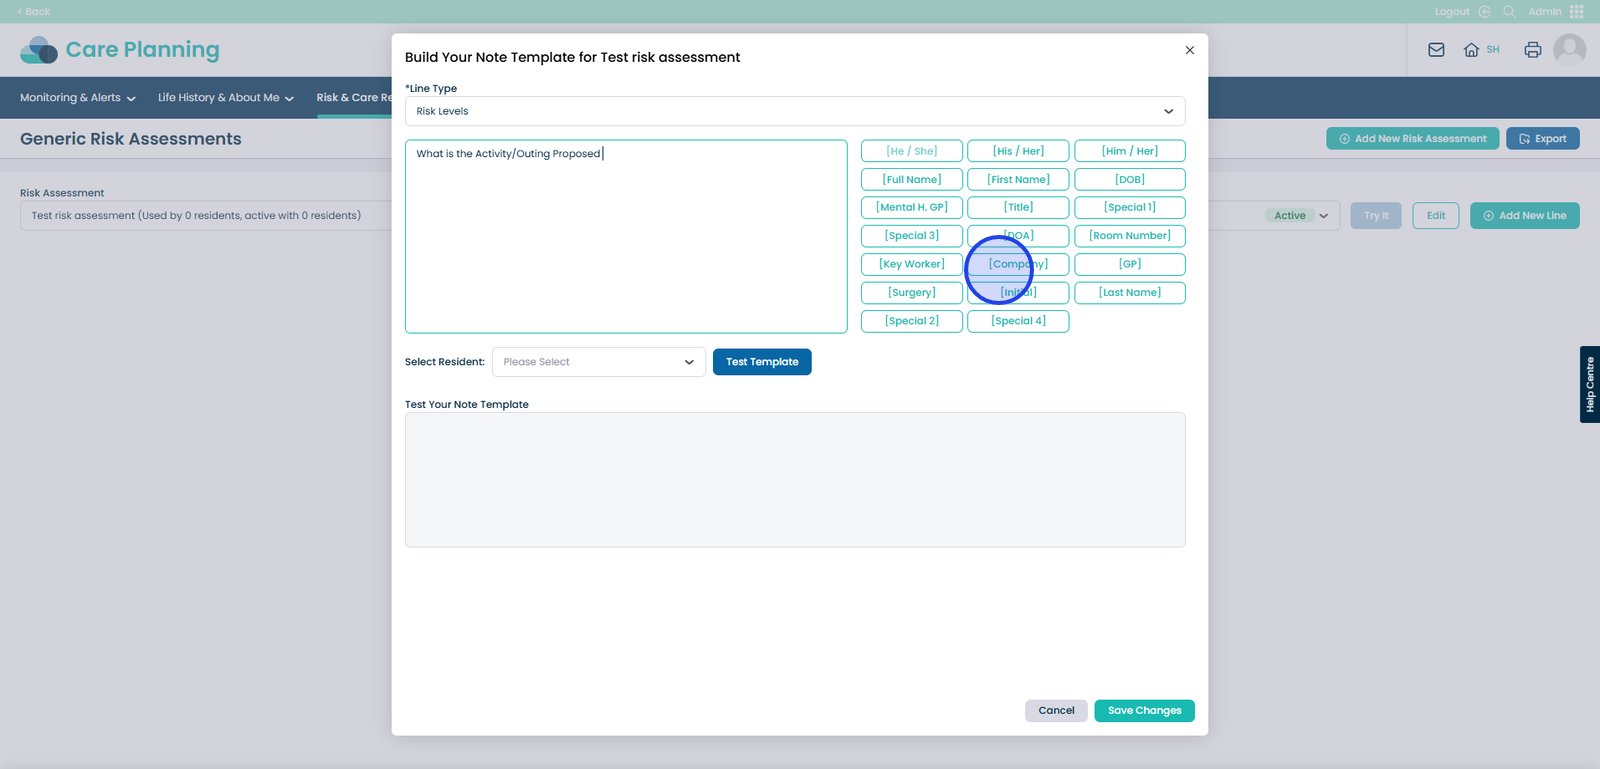The width and height of the screenshot is (1600, 769).
Task: Insert the [Special 2] placeholder
Action: [x=912, y=321]
